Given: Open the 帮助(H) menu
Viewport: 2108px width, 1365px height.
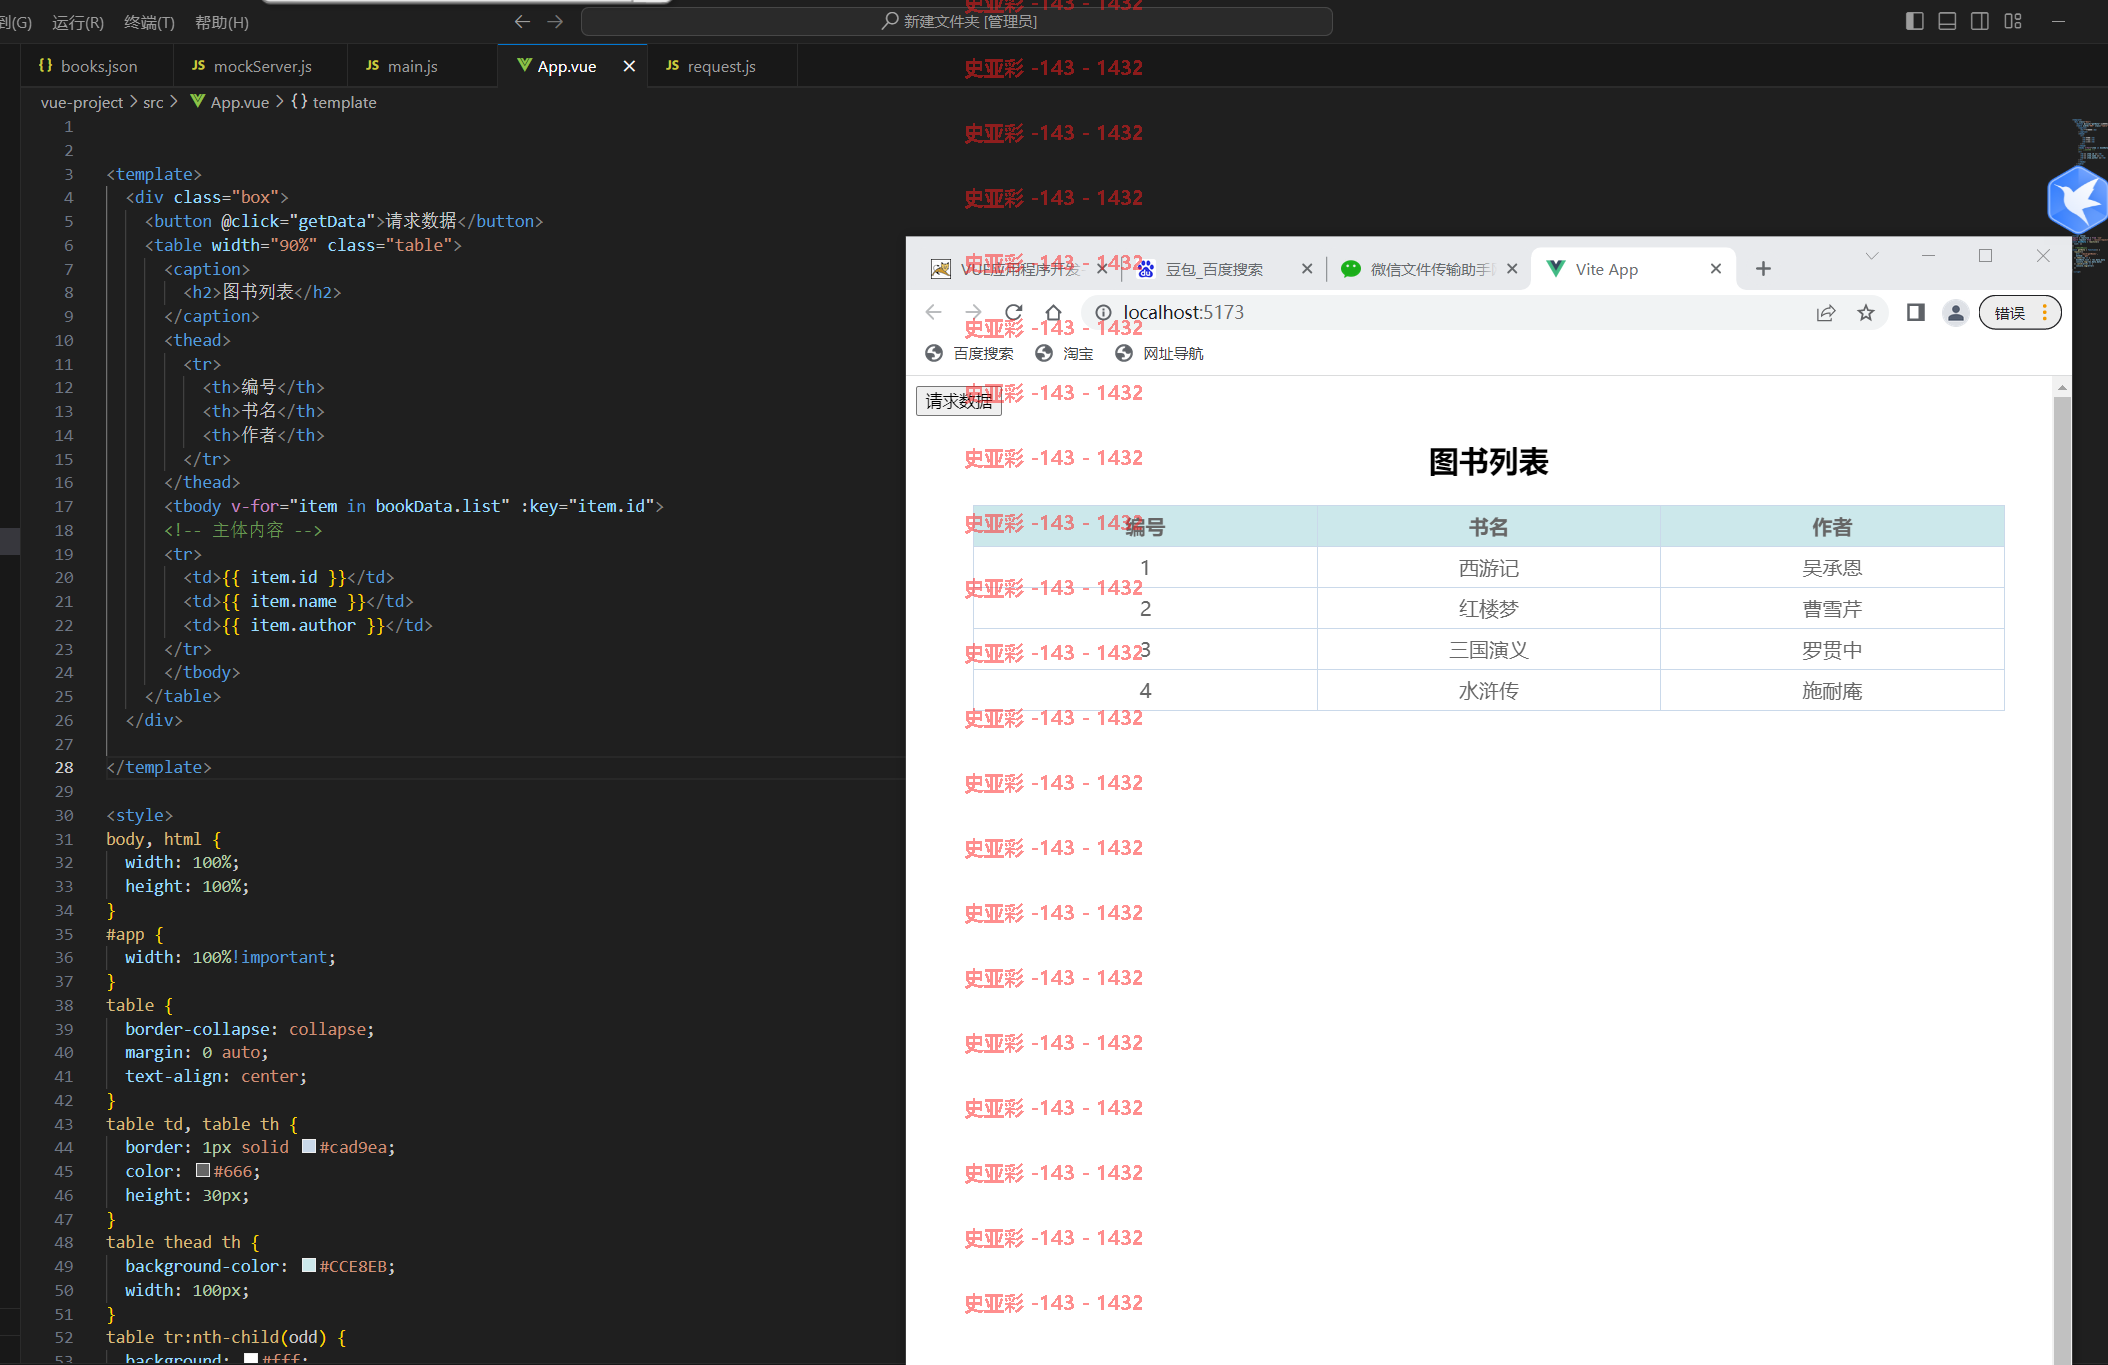Looking at the screenshot, I should 222,22.
